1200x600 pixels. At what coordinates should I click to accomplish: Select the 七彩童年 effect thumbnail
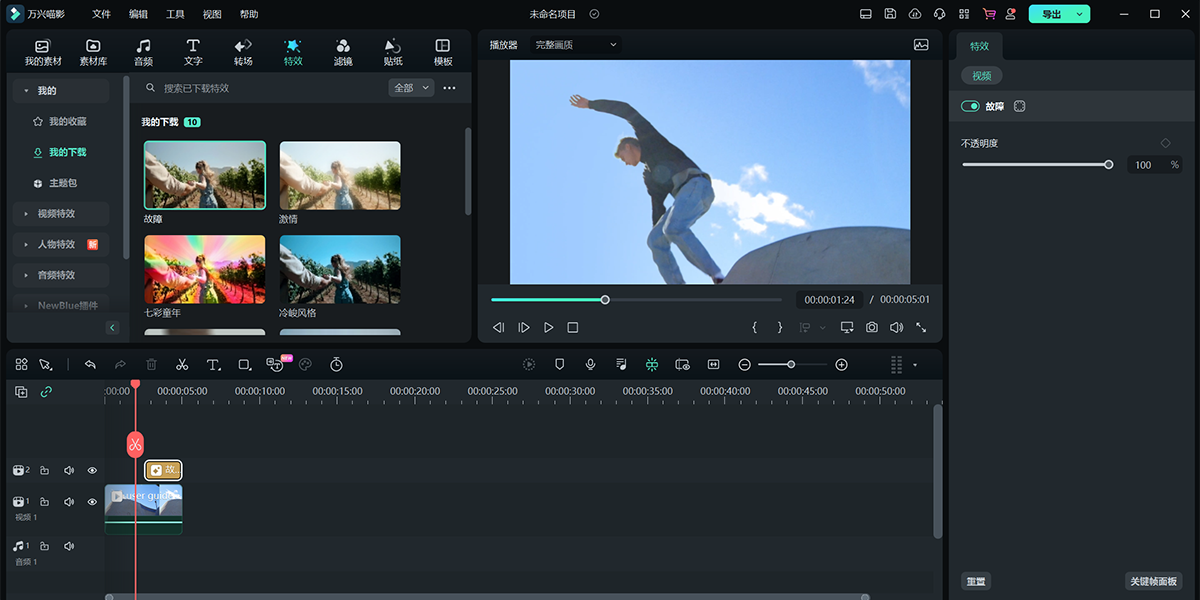204,268
